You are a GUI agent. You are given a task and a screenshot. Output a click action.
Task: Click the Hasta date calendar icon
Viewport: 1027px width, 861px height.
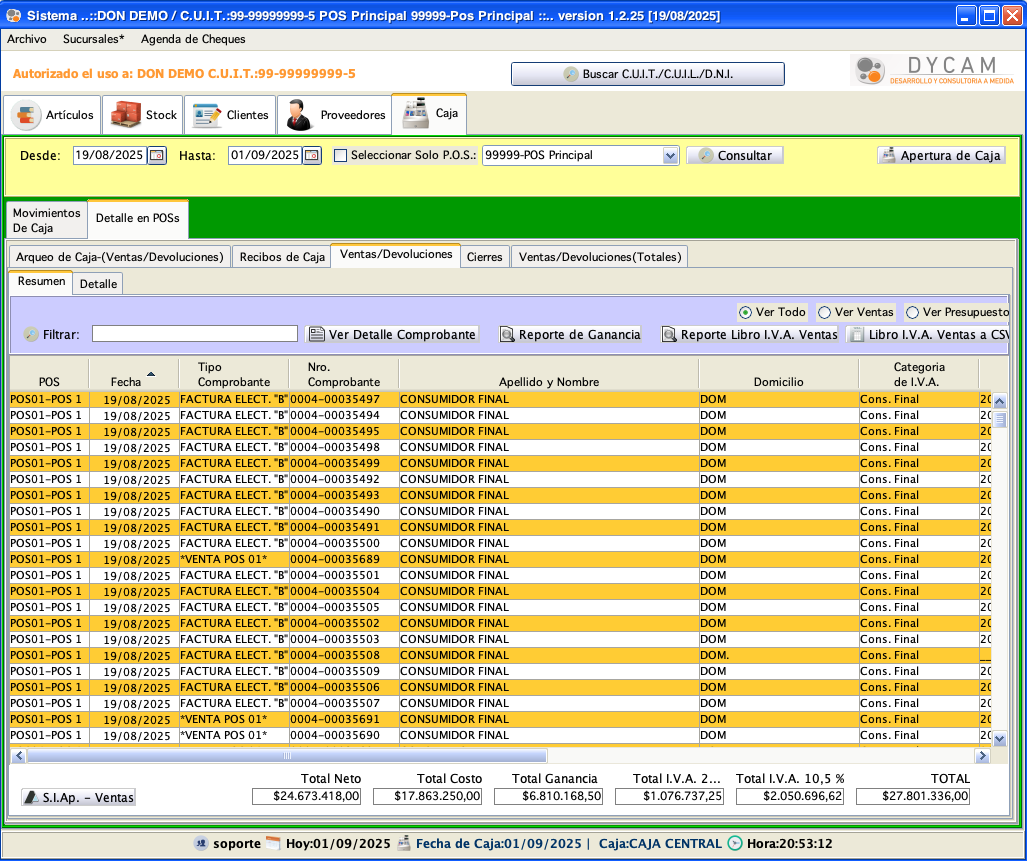[312, 155]
